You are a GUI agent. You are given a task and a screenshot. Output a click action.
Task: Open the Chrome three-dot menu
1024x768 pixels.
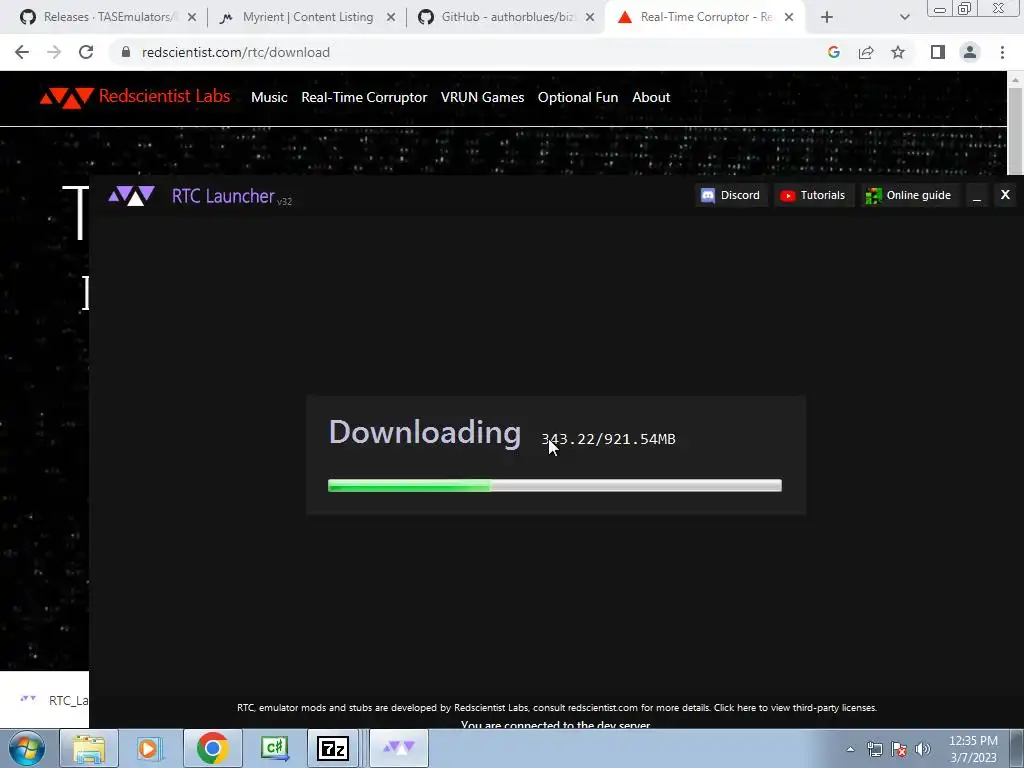[x=1002, y=52]
